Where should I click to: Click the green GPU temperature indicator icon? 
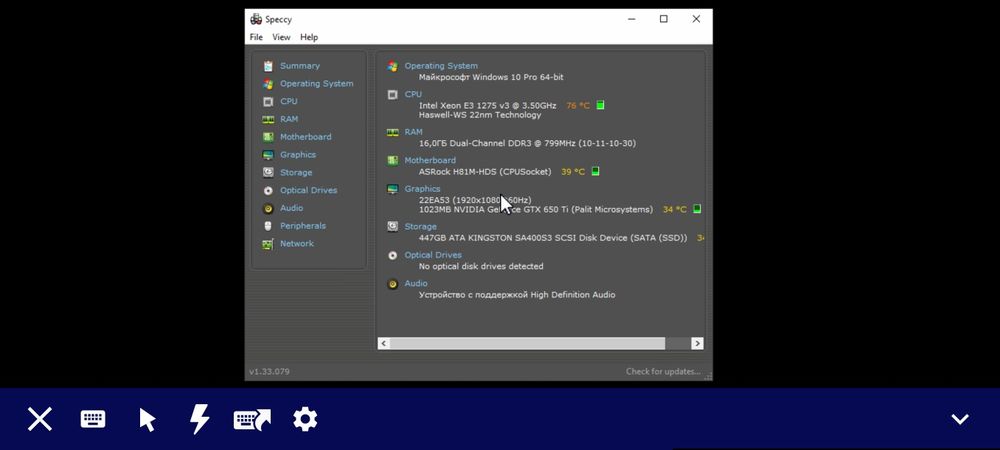(697, 209)
